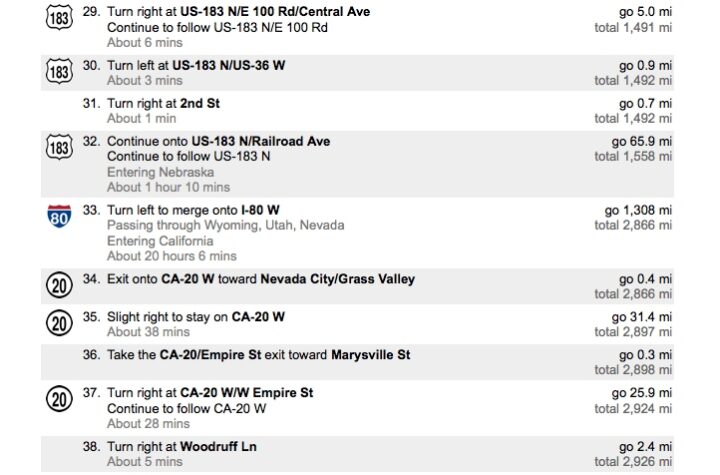Click the US-183 shield icon beside step 32
Screen dimensions: 720x475
(x=59, y=147)
